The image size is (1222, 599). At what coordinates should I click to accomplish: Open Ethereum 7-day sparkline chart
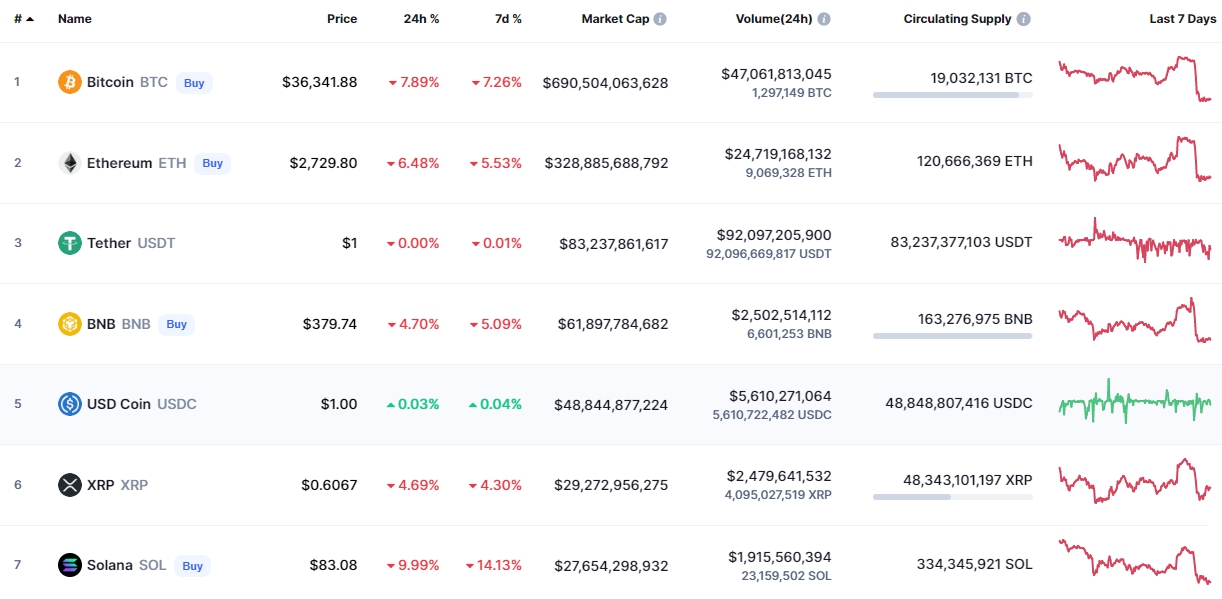click(1135, 159)
